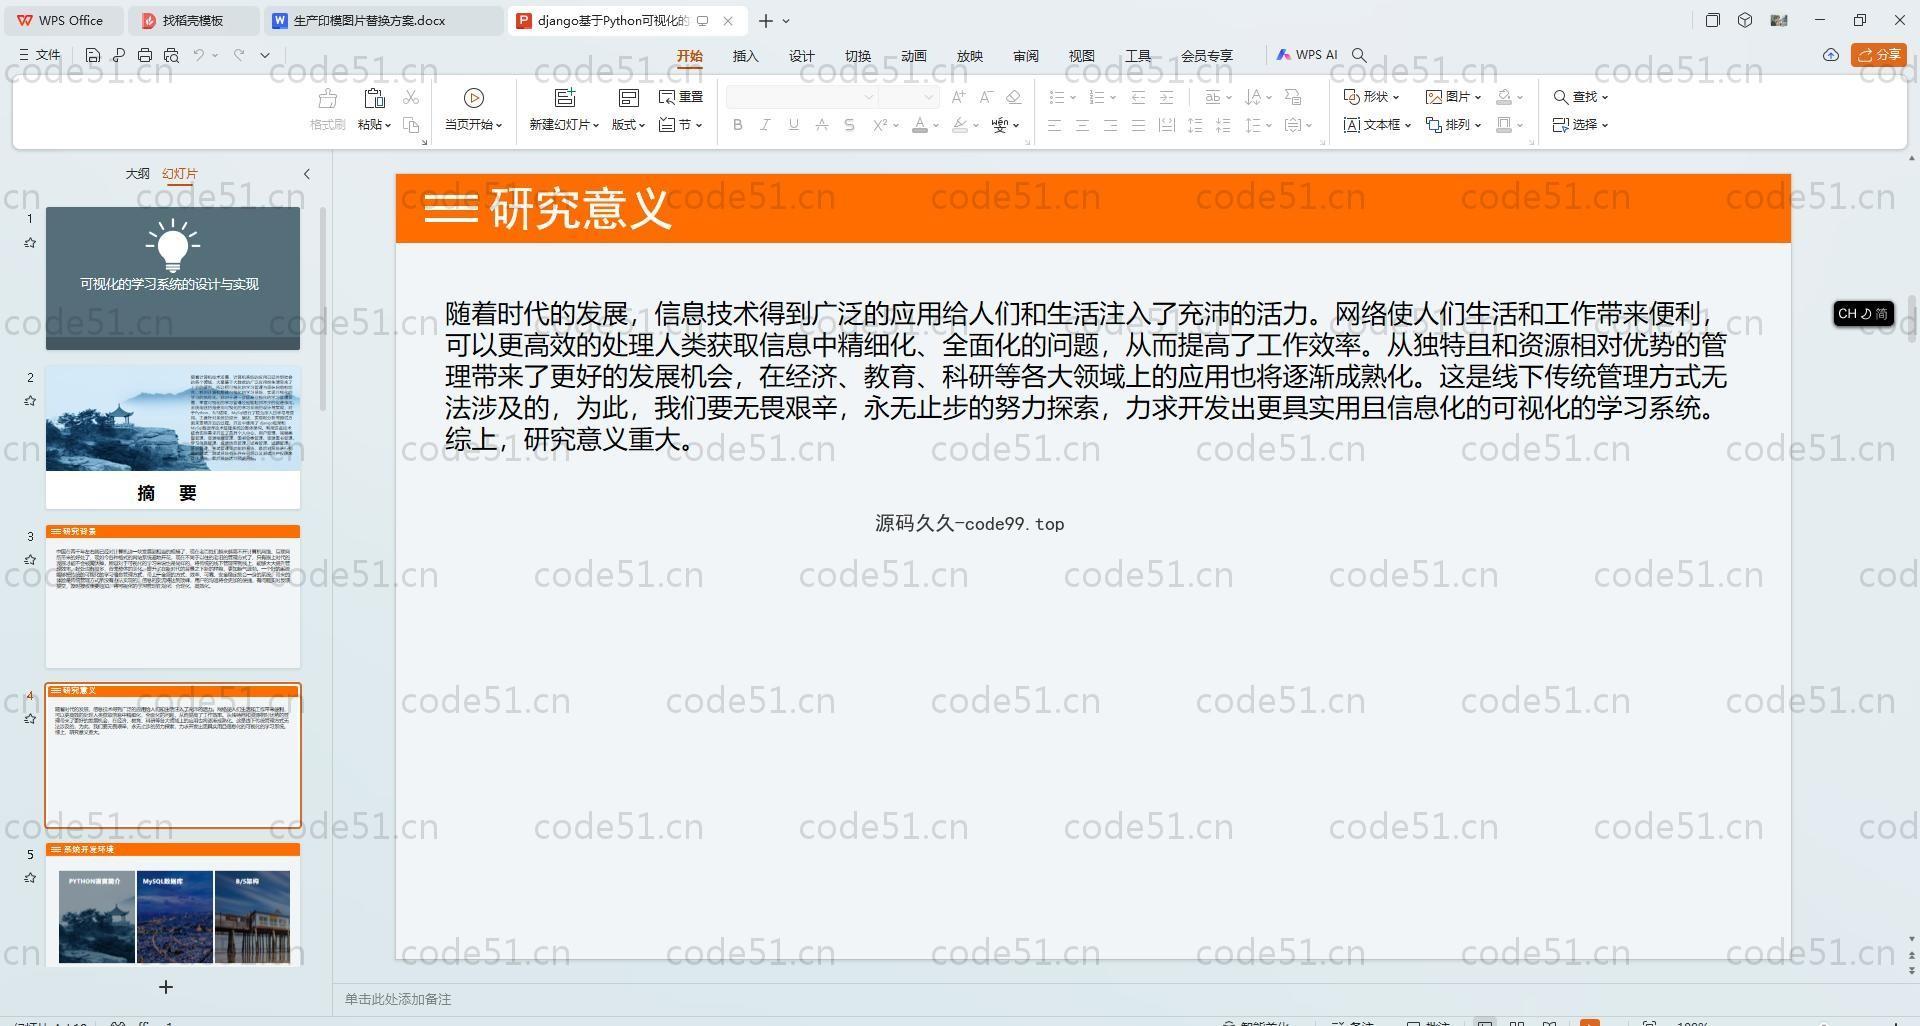The width and height of the screenshot is (1920, 1026).
Task: Click the new slide icon
Action: click(565, 98)
